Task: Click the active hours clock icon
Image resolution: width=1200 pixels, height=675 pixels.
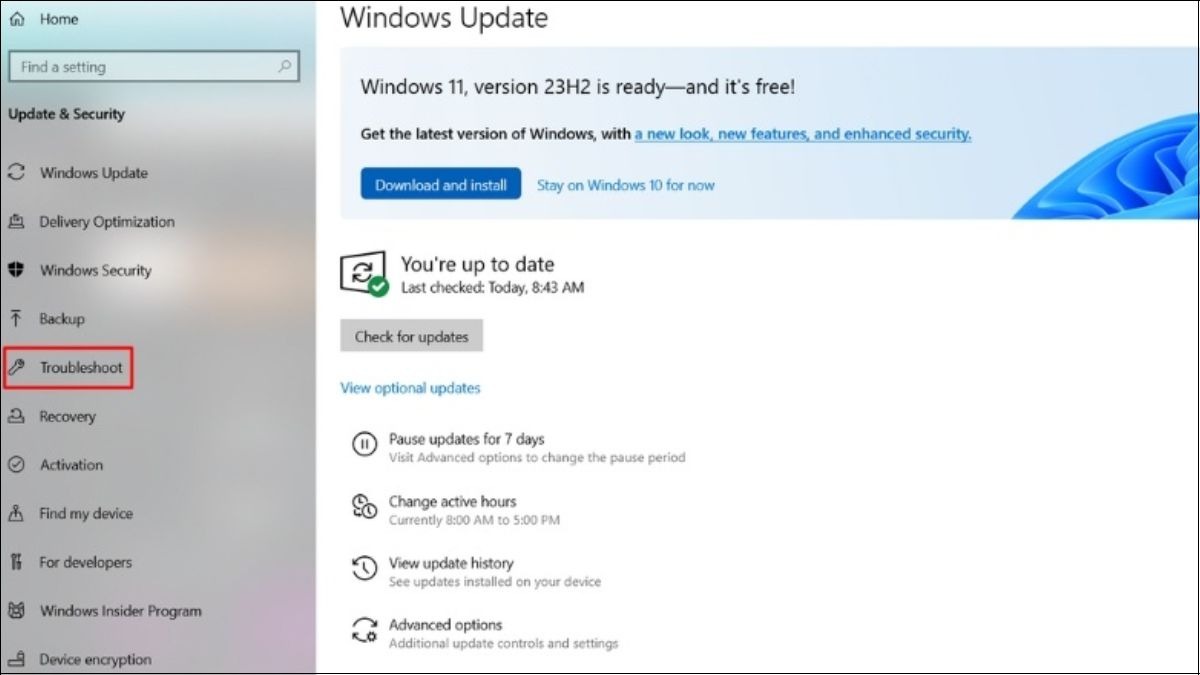Action: click(x=364, y=507)
